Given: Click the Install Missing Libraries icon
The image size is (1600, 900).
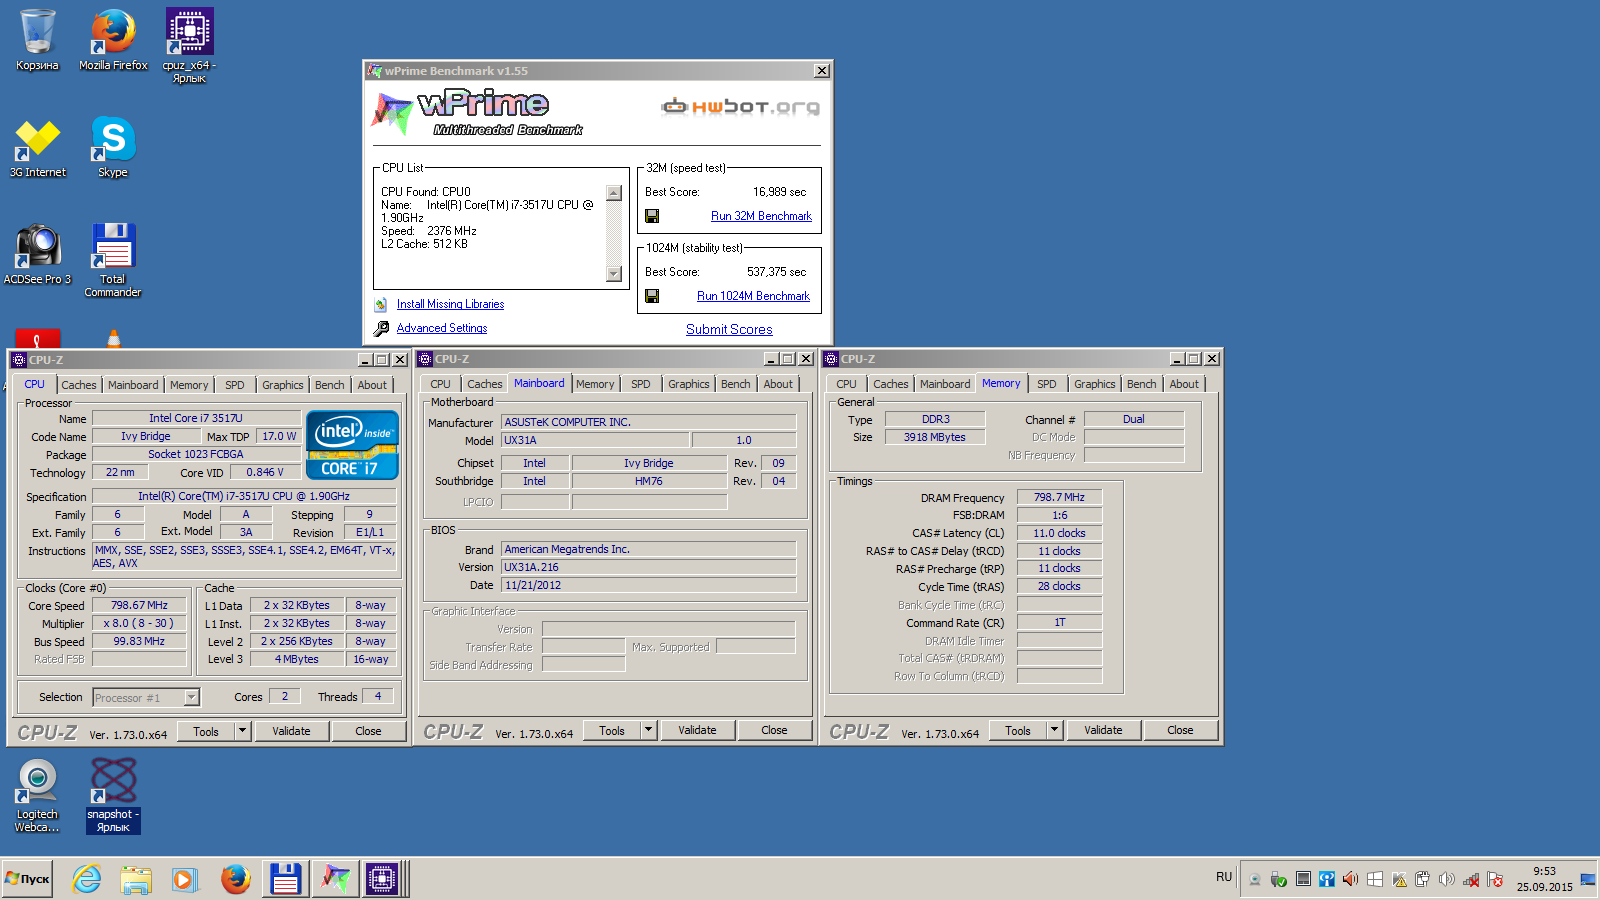Looking at the screenshot, I should [x=380, y=304].
